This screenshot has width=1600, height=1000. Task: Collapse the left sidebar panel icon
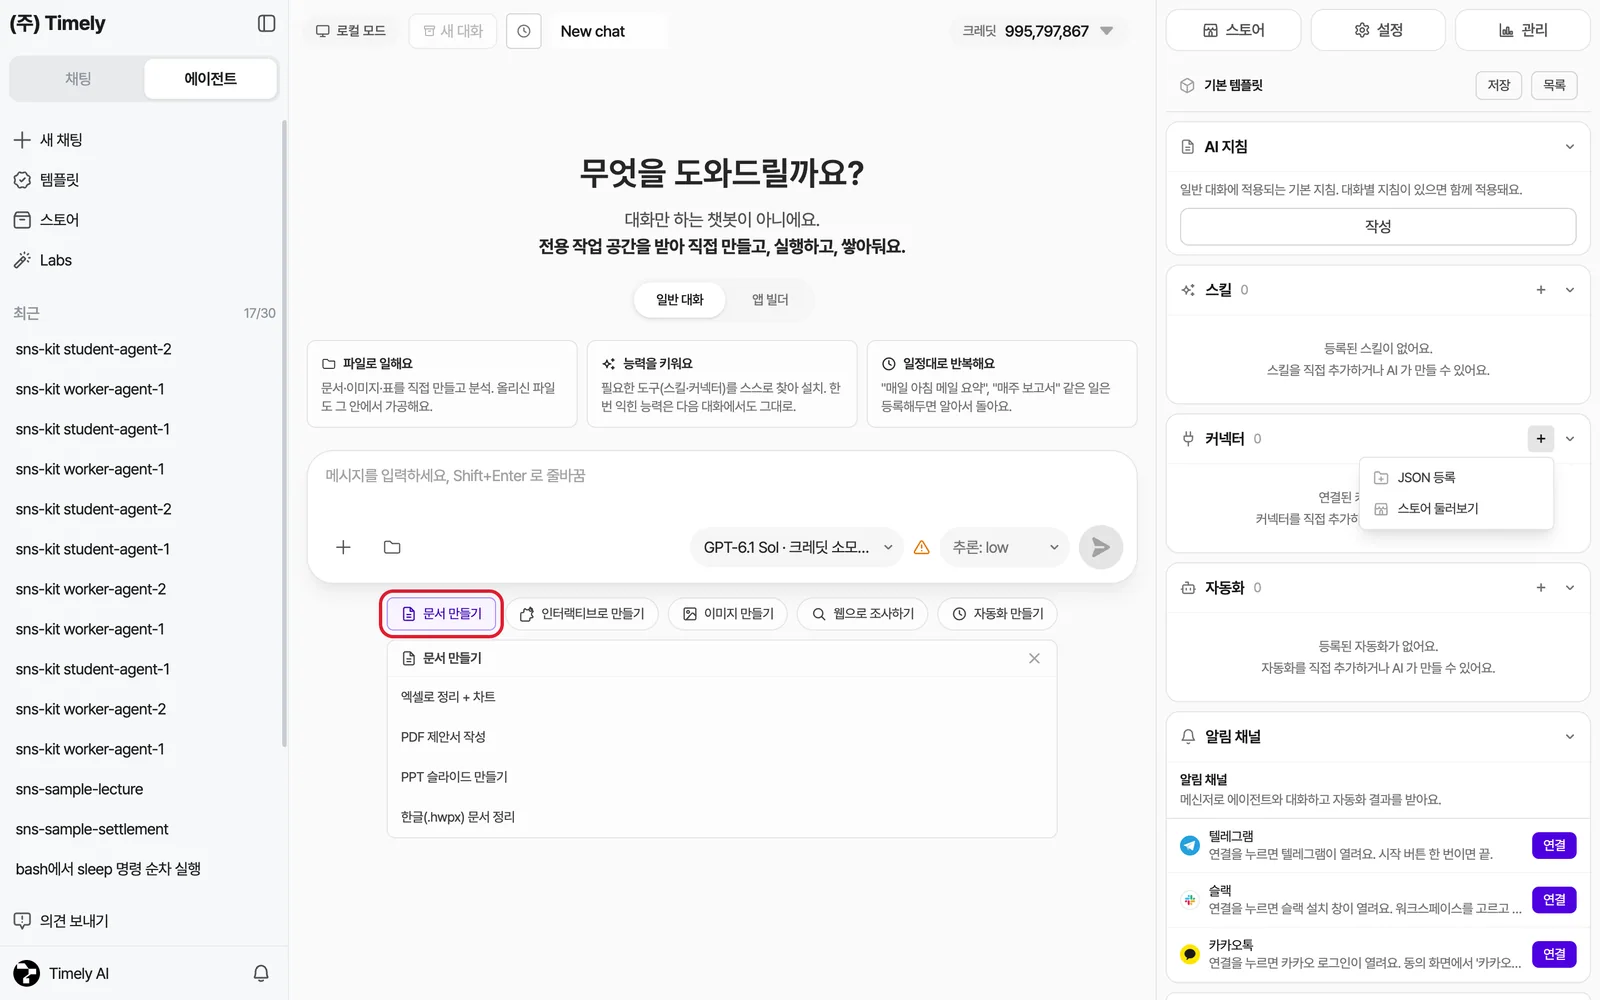266,23
